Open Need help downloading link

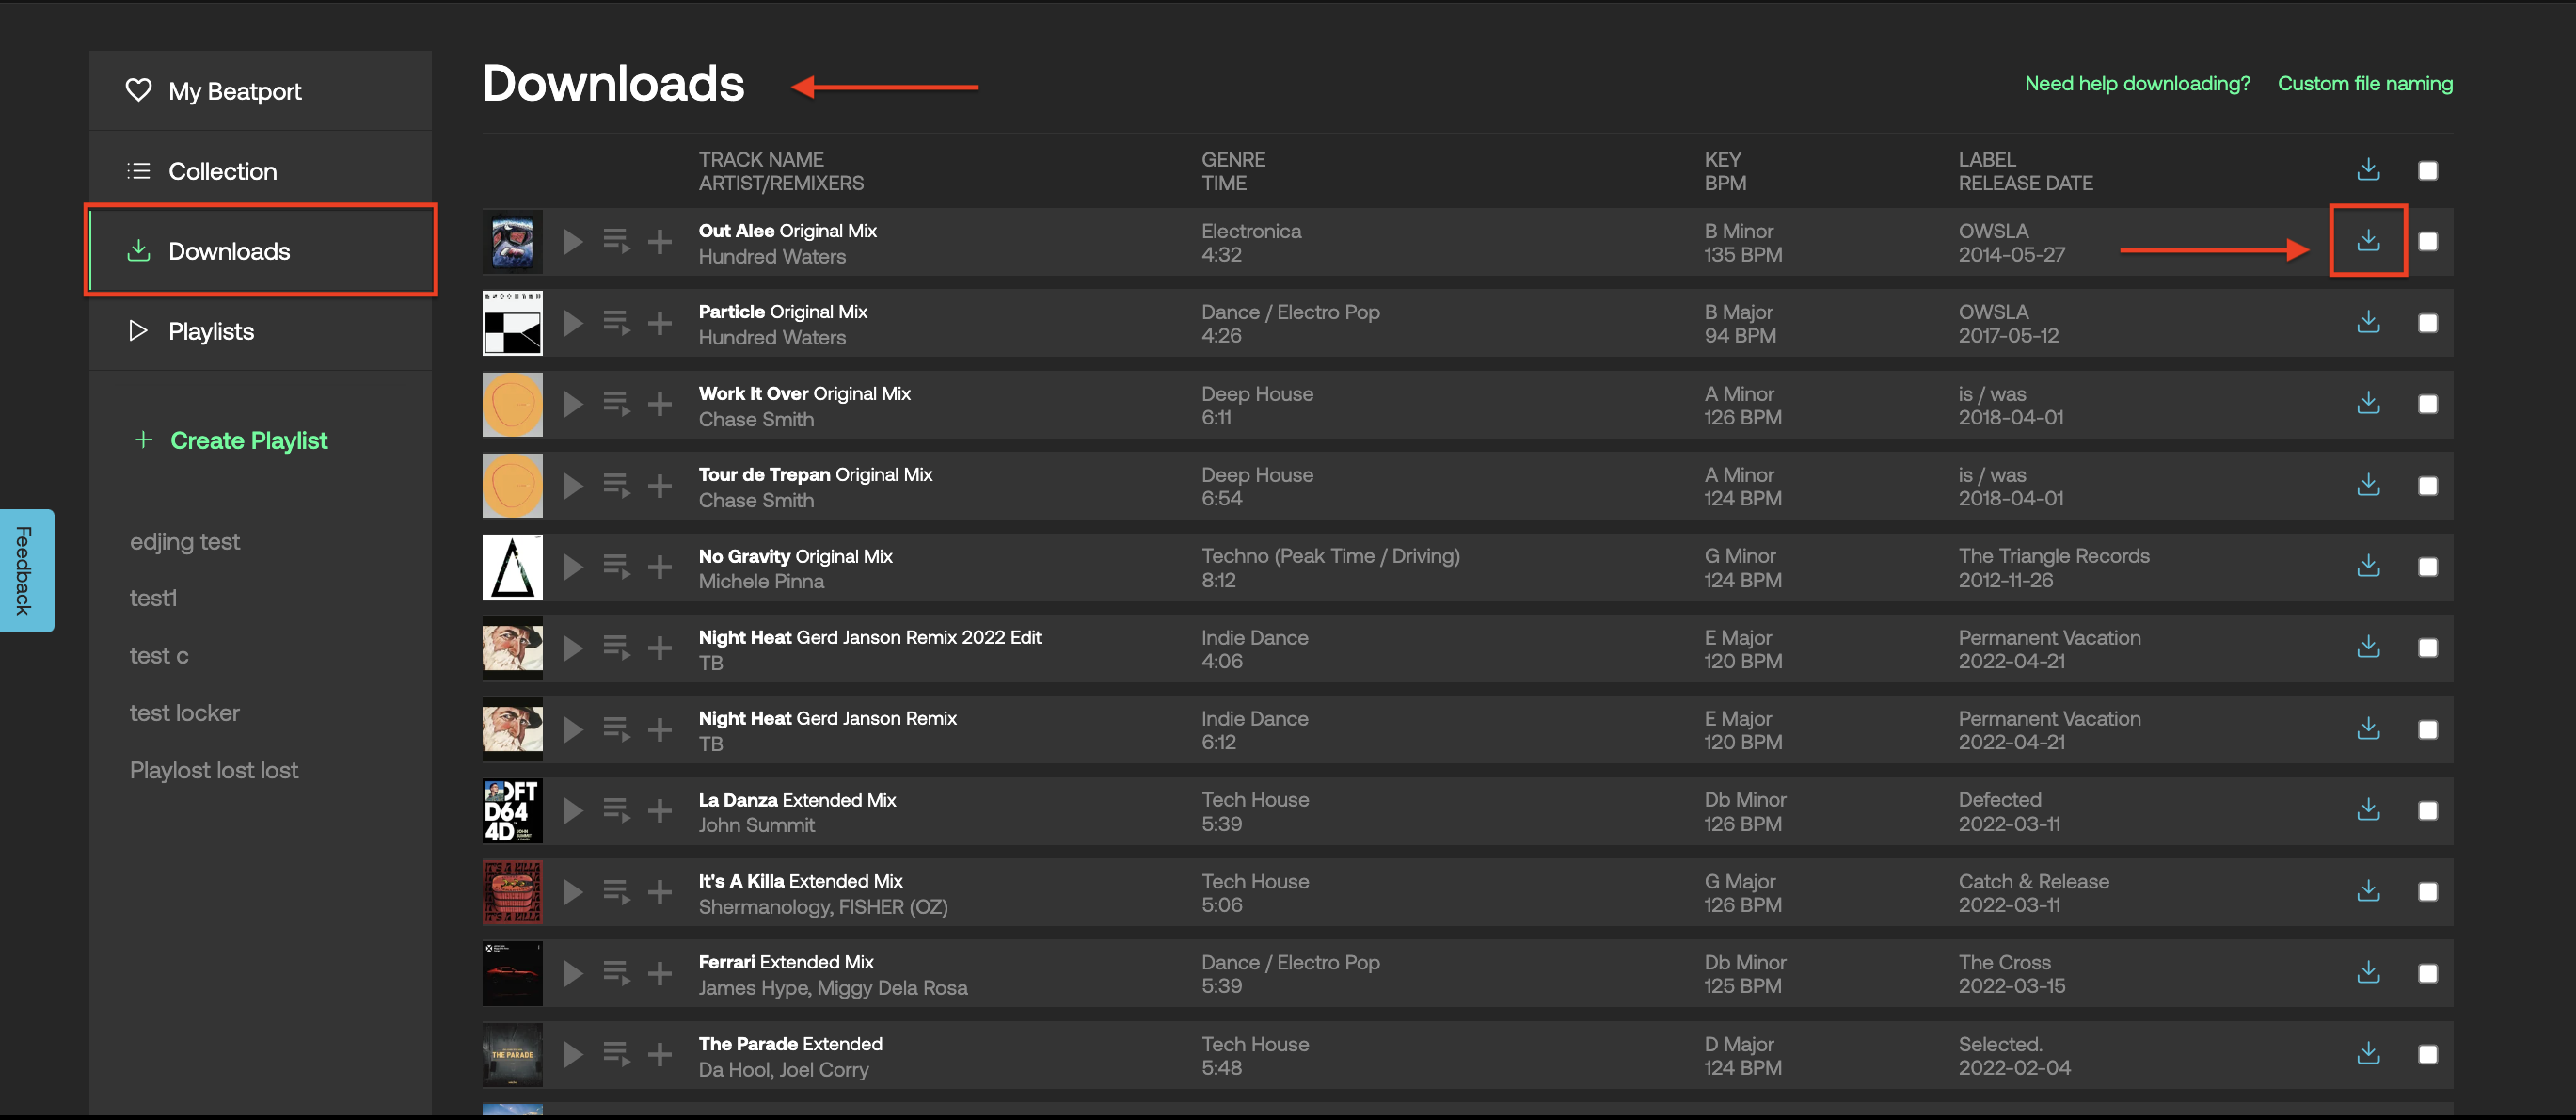2137,83
